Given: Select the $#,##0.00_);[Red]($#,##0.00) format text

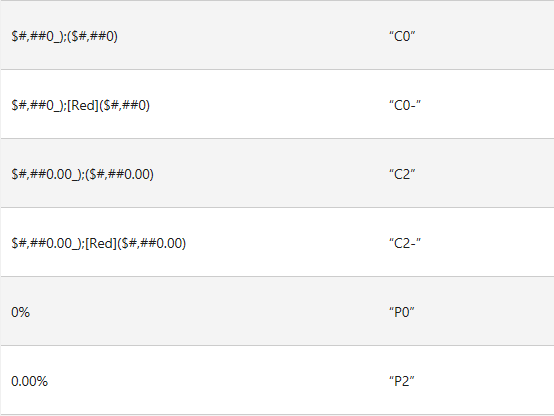Looking at the screenshot, I should pos(99,243).
